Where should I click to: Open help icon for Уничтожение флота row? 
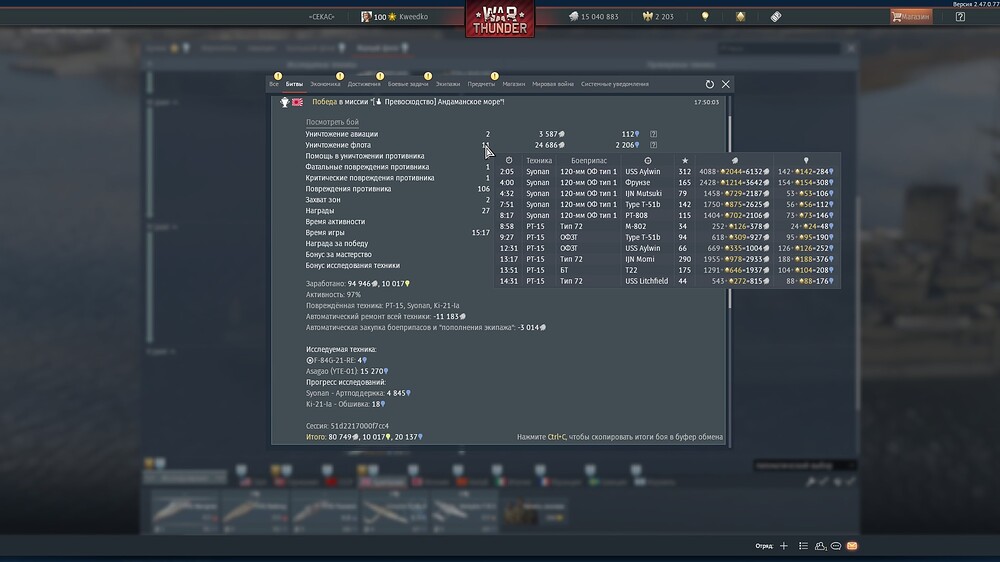click(653, 145)
